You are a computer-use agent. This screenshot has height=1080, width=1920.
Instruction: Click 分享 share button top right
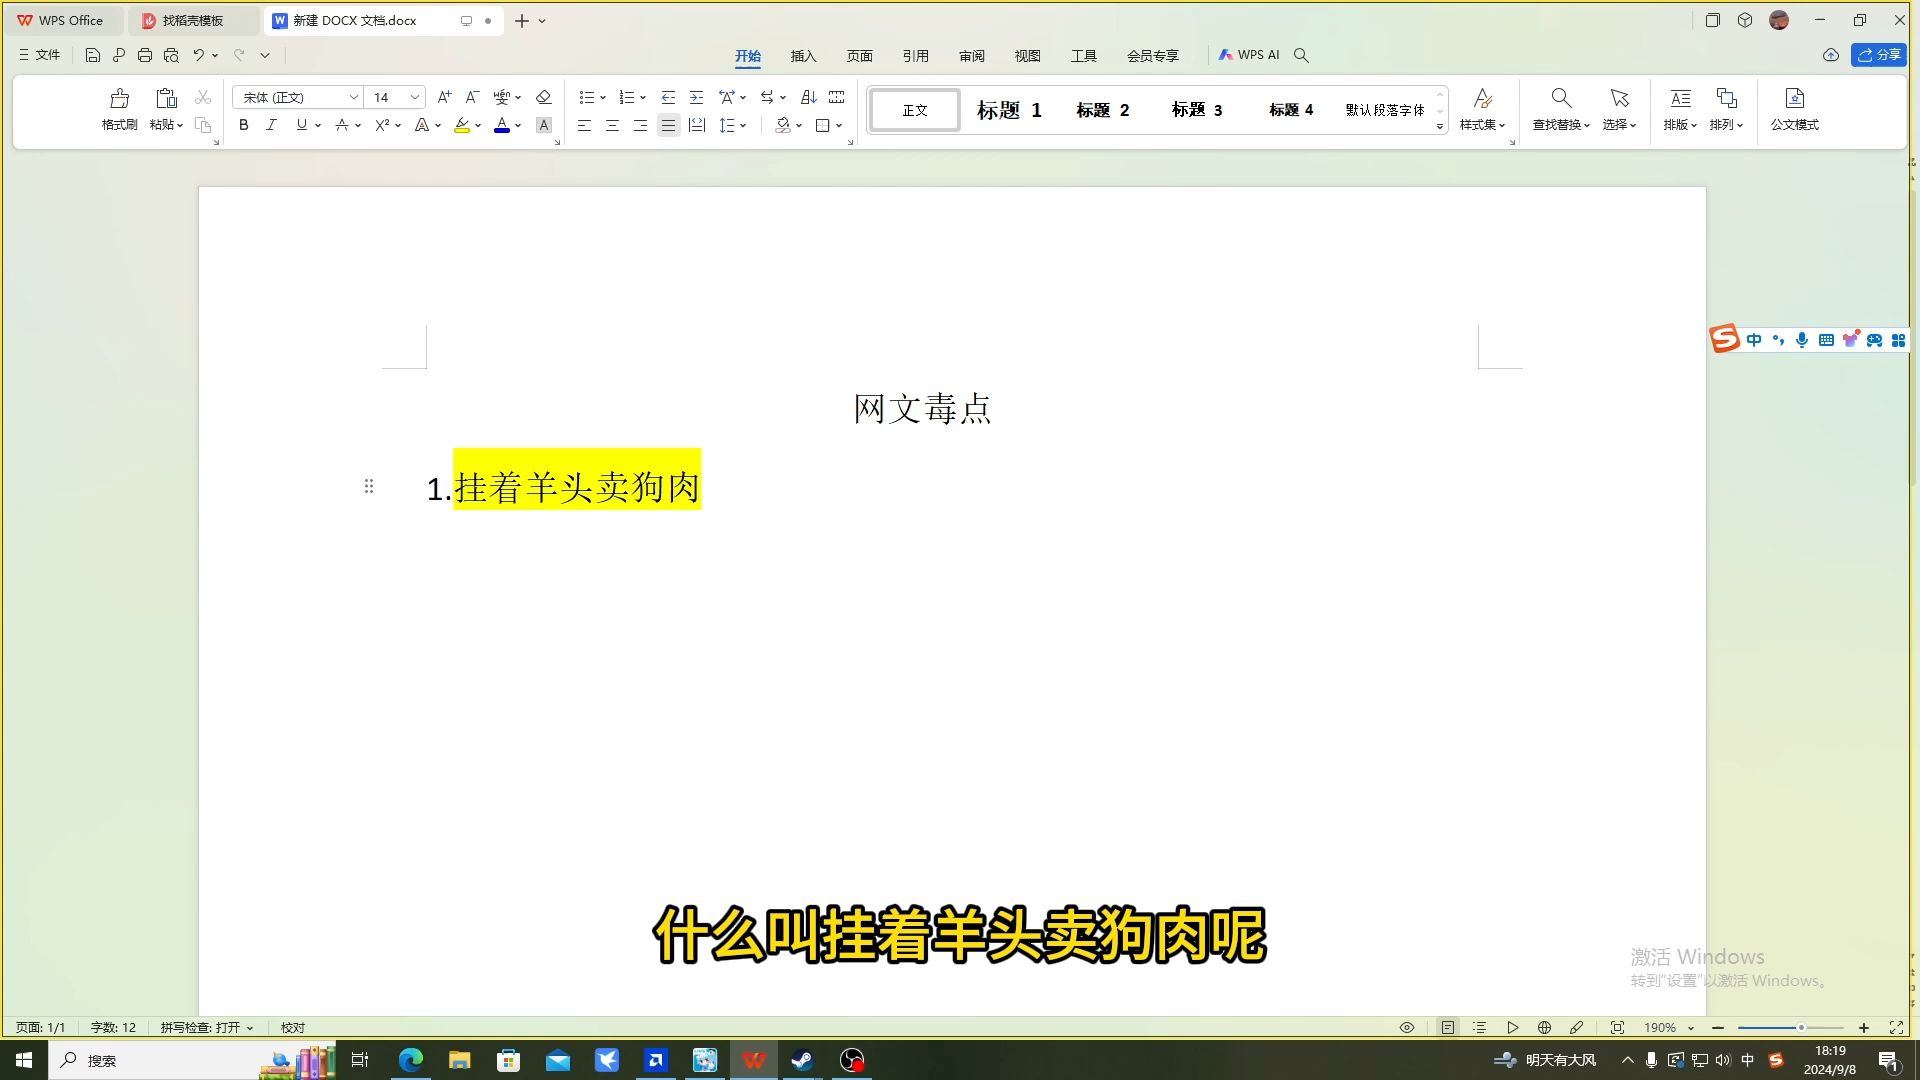coord(1879,54)
